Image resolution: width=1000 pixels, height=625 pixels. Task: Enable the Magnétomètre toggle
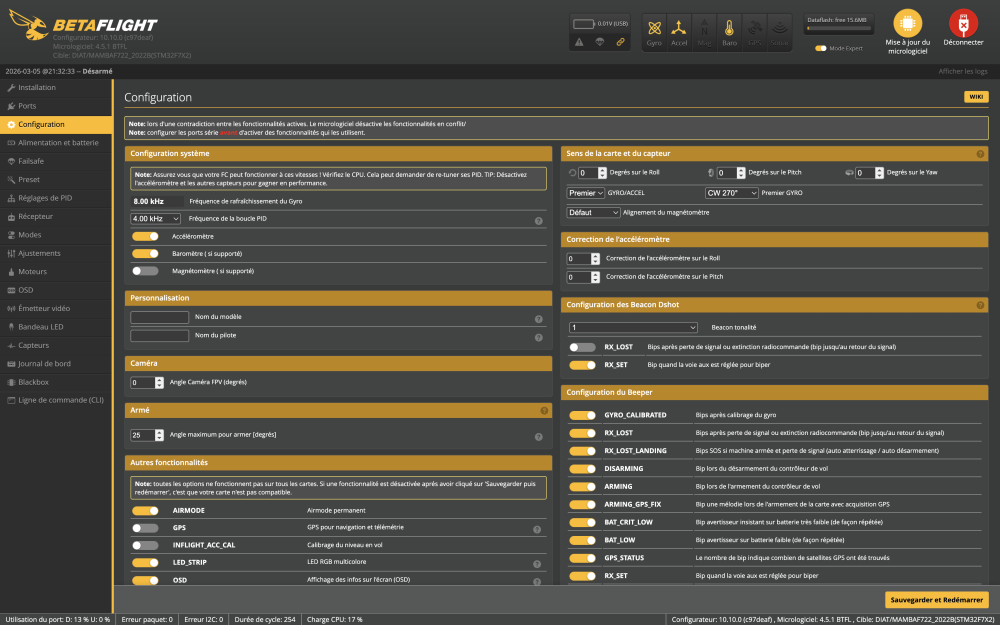pos(145,271)
